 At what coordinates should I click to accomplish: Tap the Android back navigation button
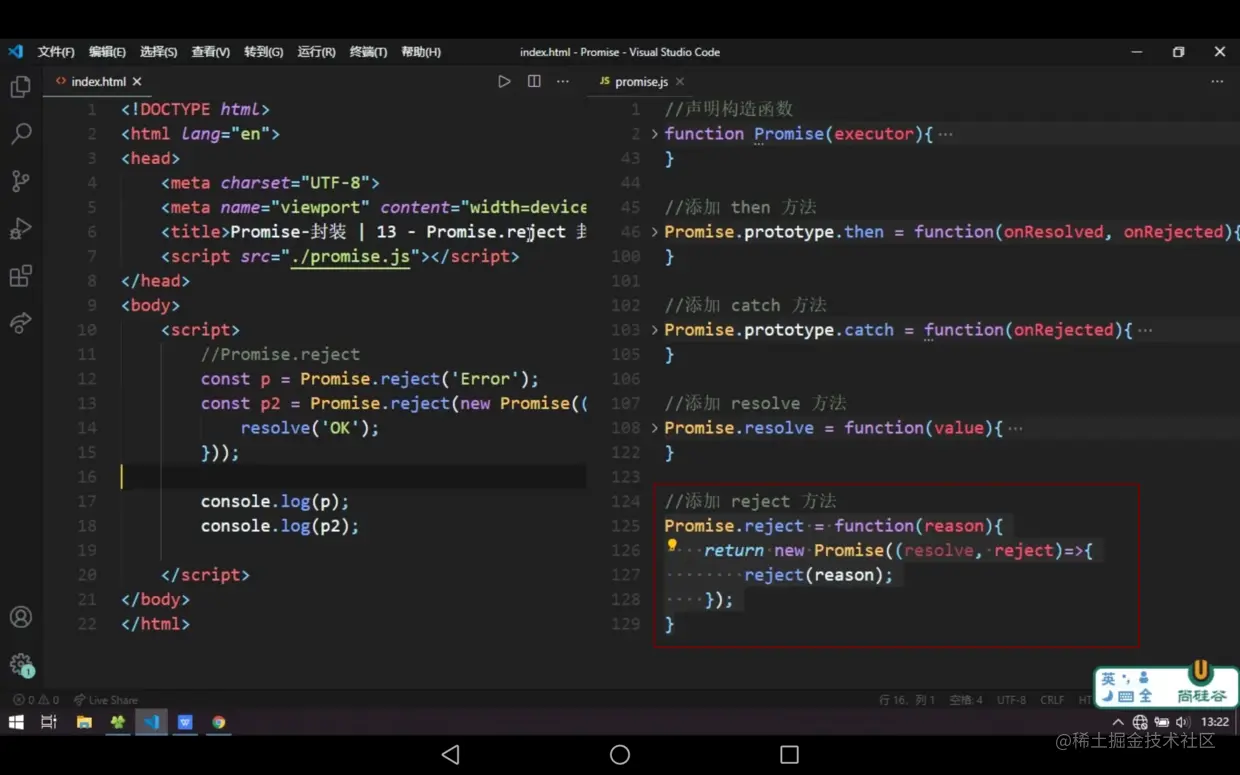coord(450,754)
